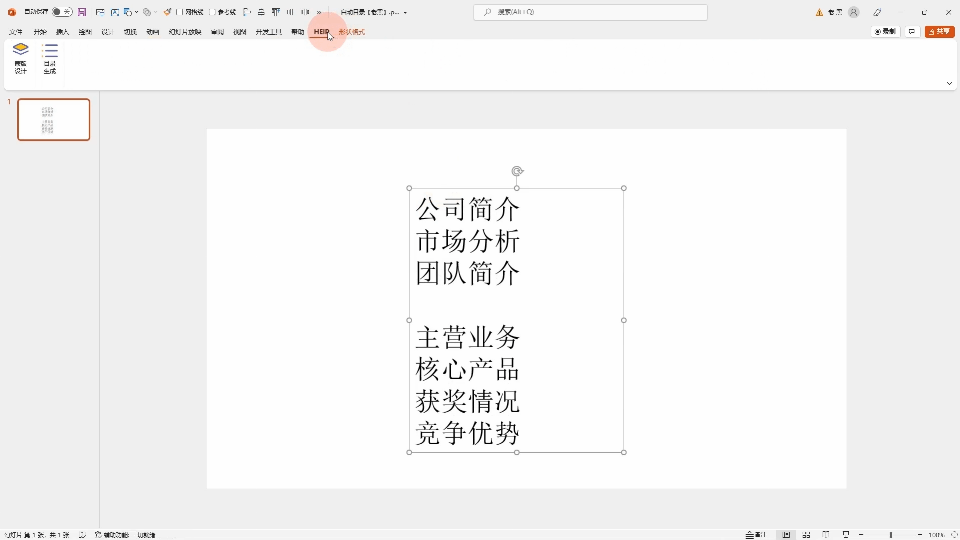The height and width of the screenshot is (540, 960).
Task: Click zoom out minus button
Action: click(861, 534)
